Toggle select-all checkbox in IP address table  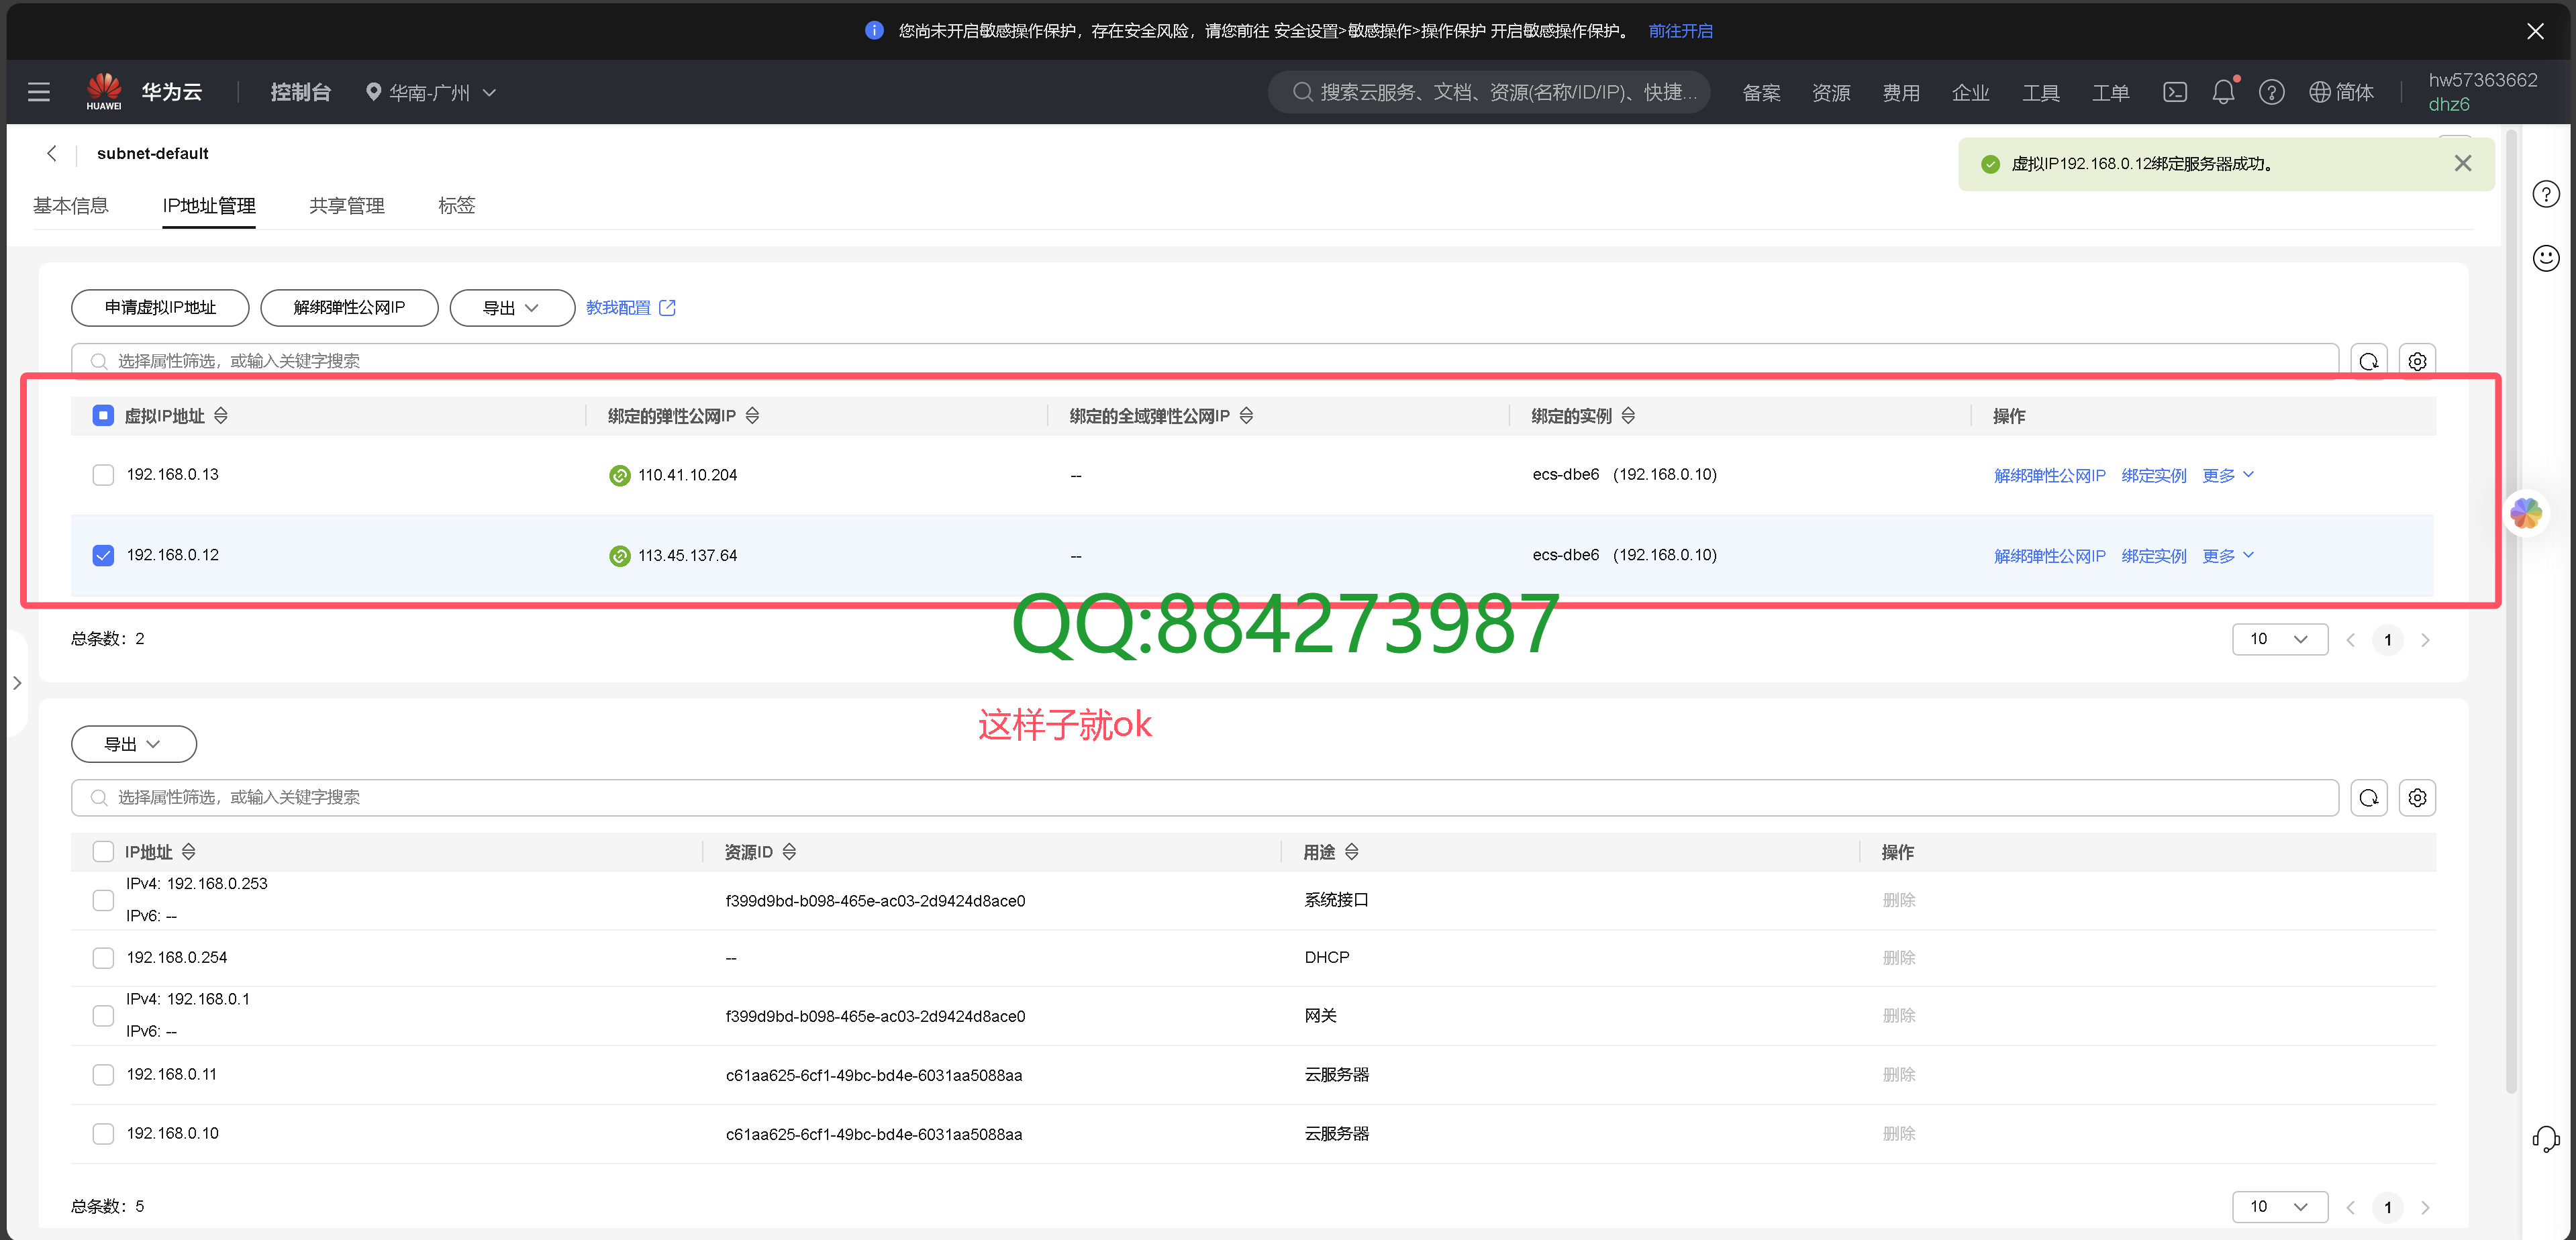(103, 851)
